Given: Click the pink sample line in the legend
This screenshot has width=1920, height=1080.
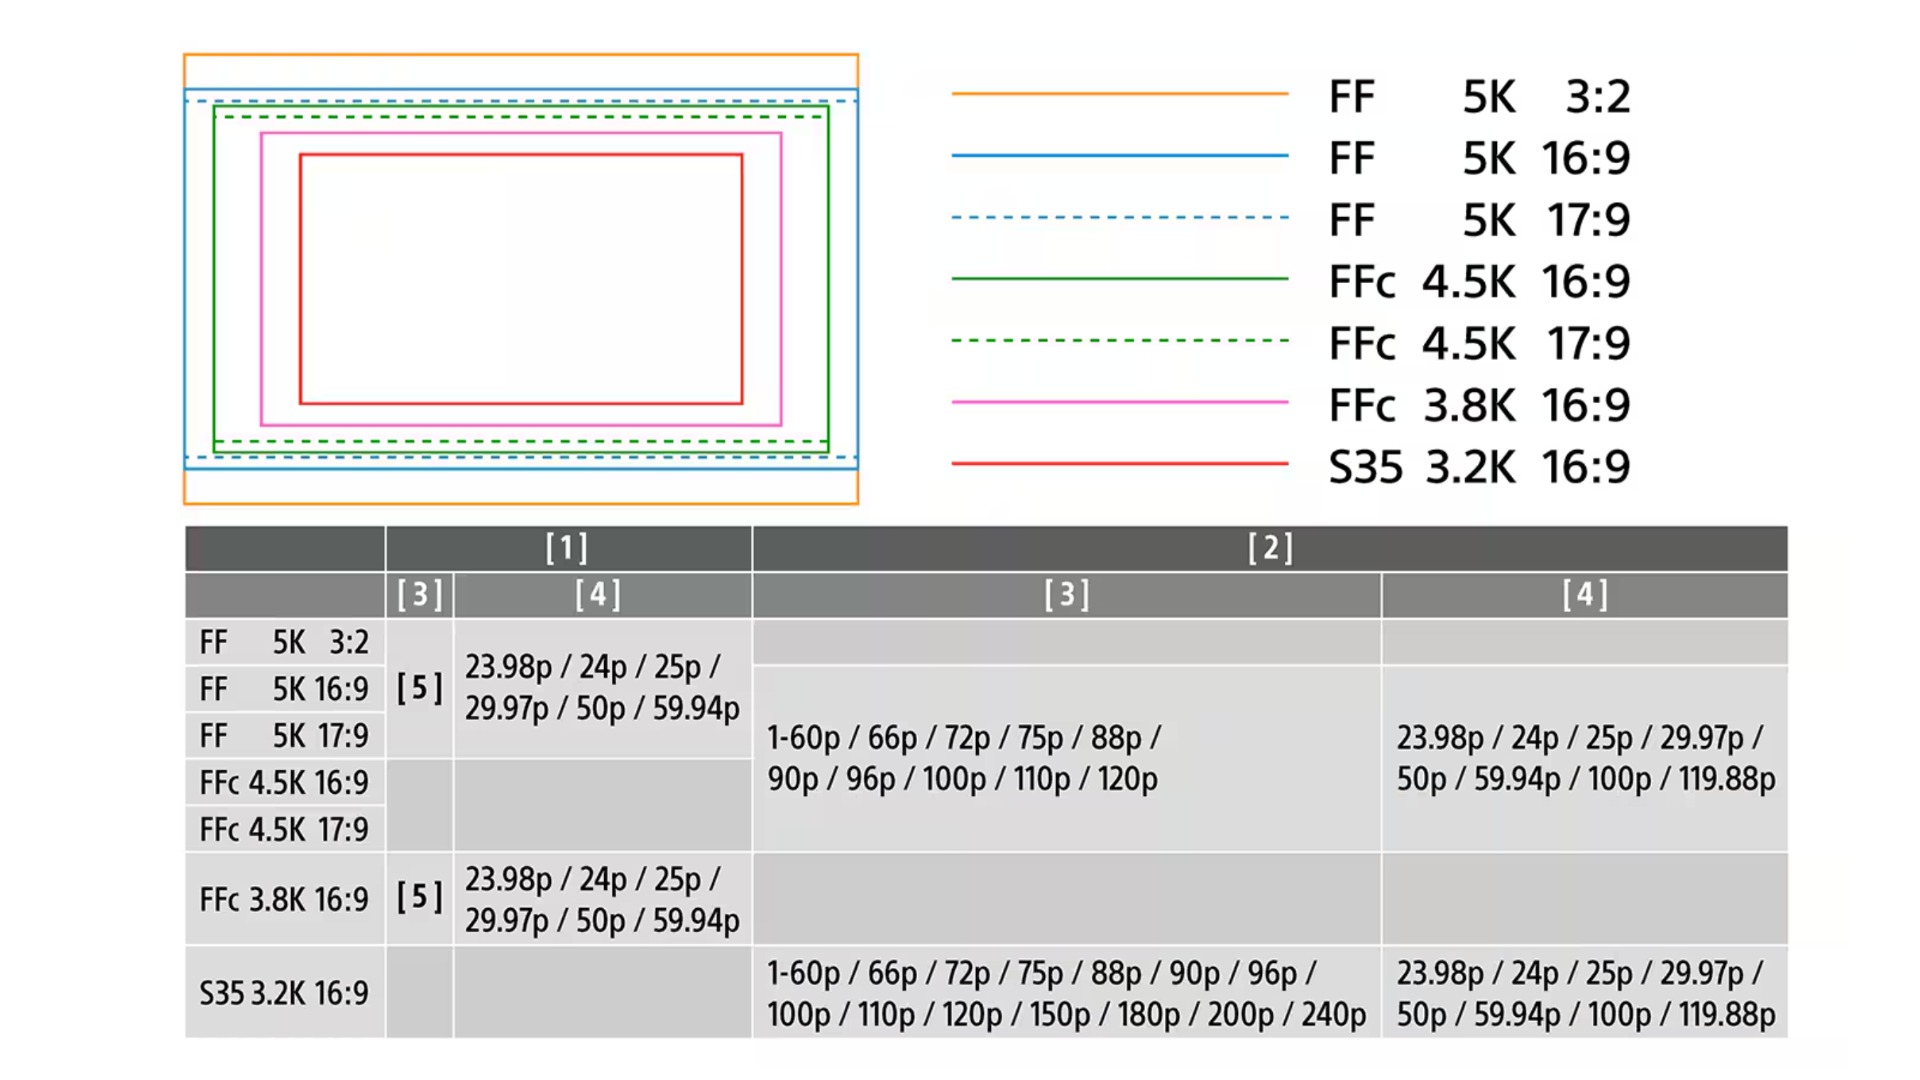Looking at the screenshot, I should click(x=1120, y=402).
